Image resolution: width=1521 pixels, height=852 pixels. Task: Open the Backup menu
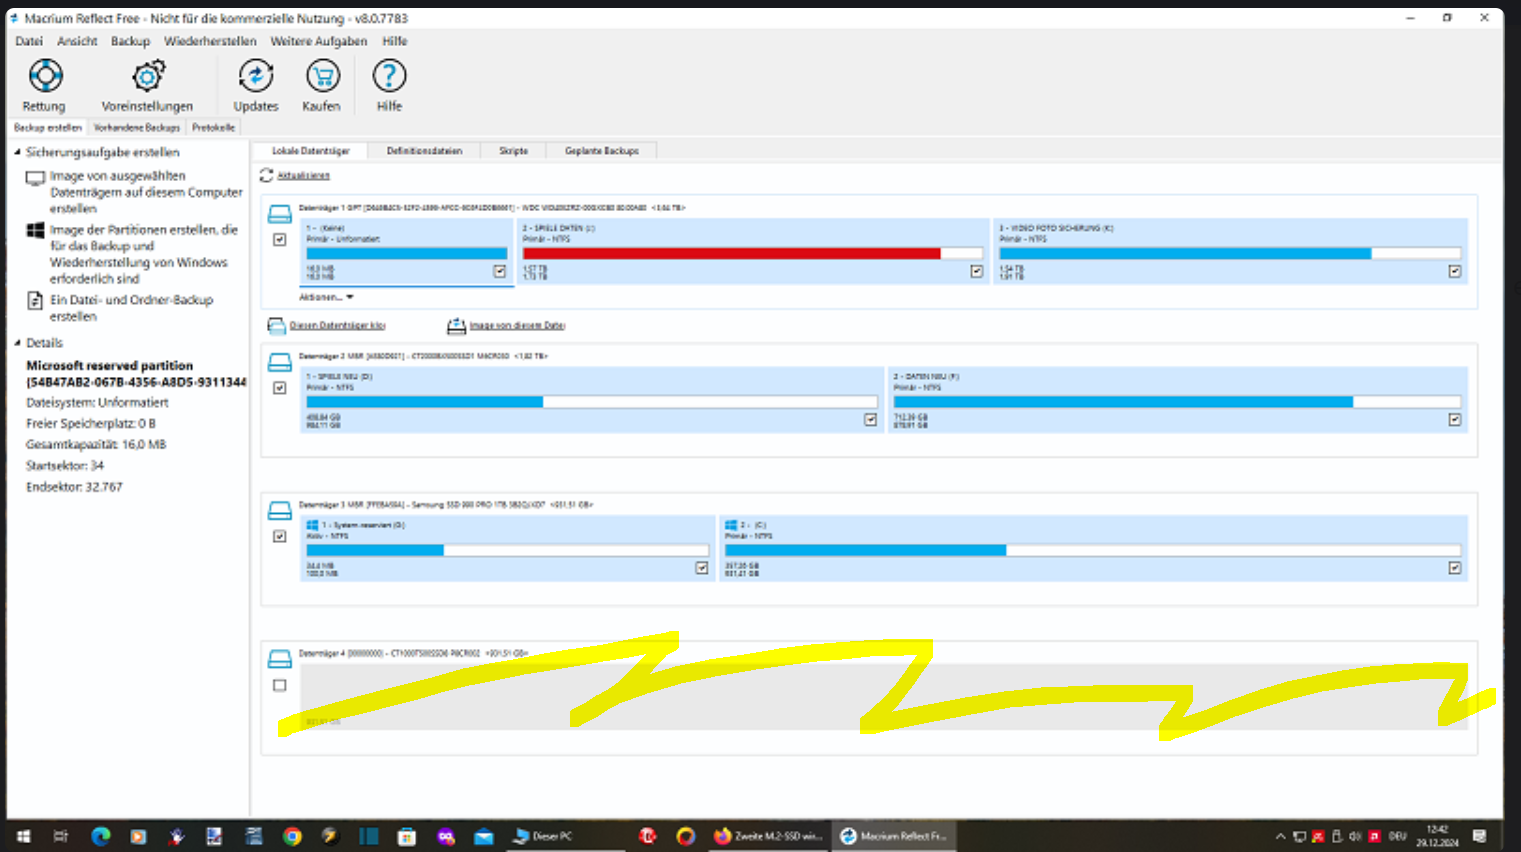[130, 41]
